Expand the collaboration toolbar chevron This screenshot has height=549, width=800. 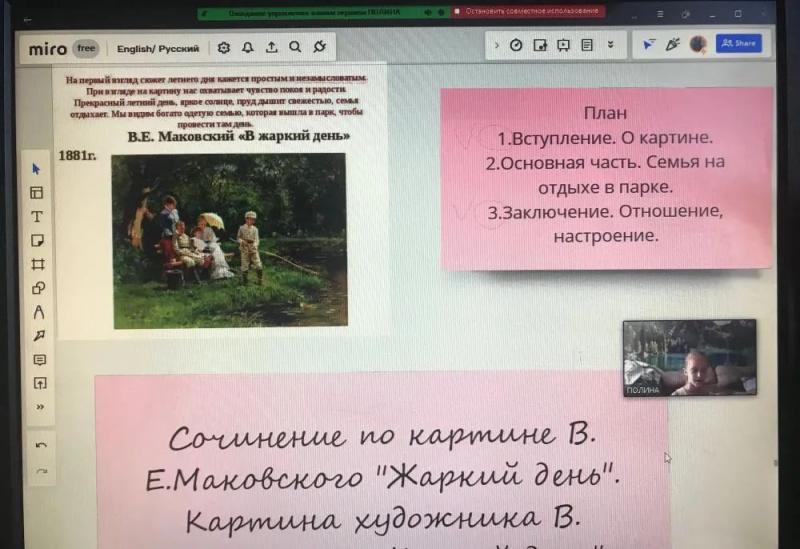[496, 45]
